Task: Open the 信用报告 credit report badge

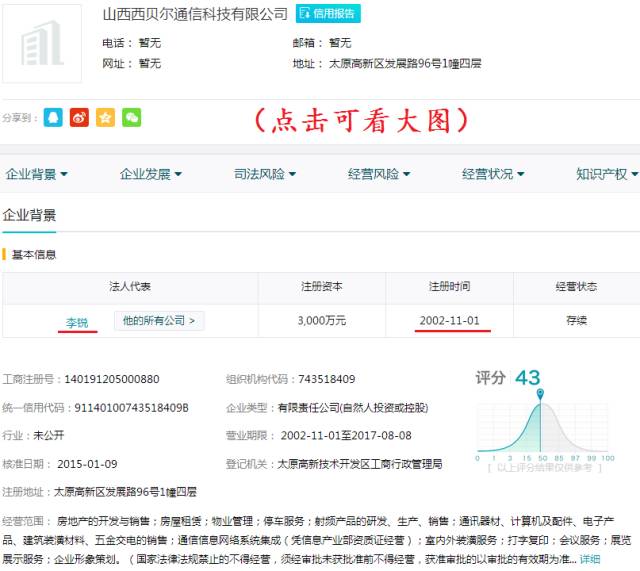Action: click(x=328, y=14)
